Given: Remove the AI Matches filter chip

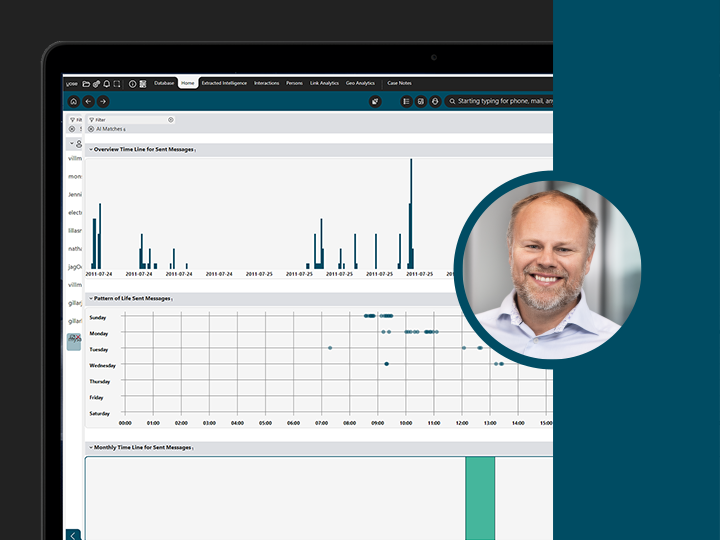Looking at the screenshot, I should coord(91,129).
